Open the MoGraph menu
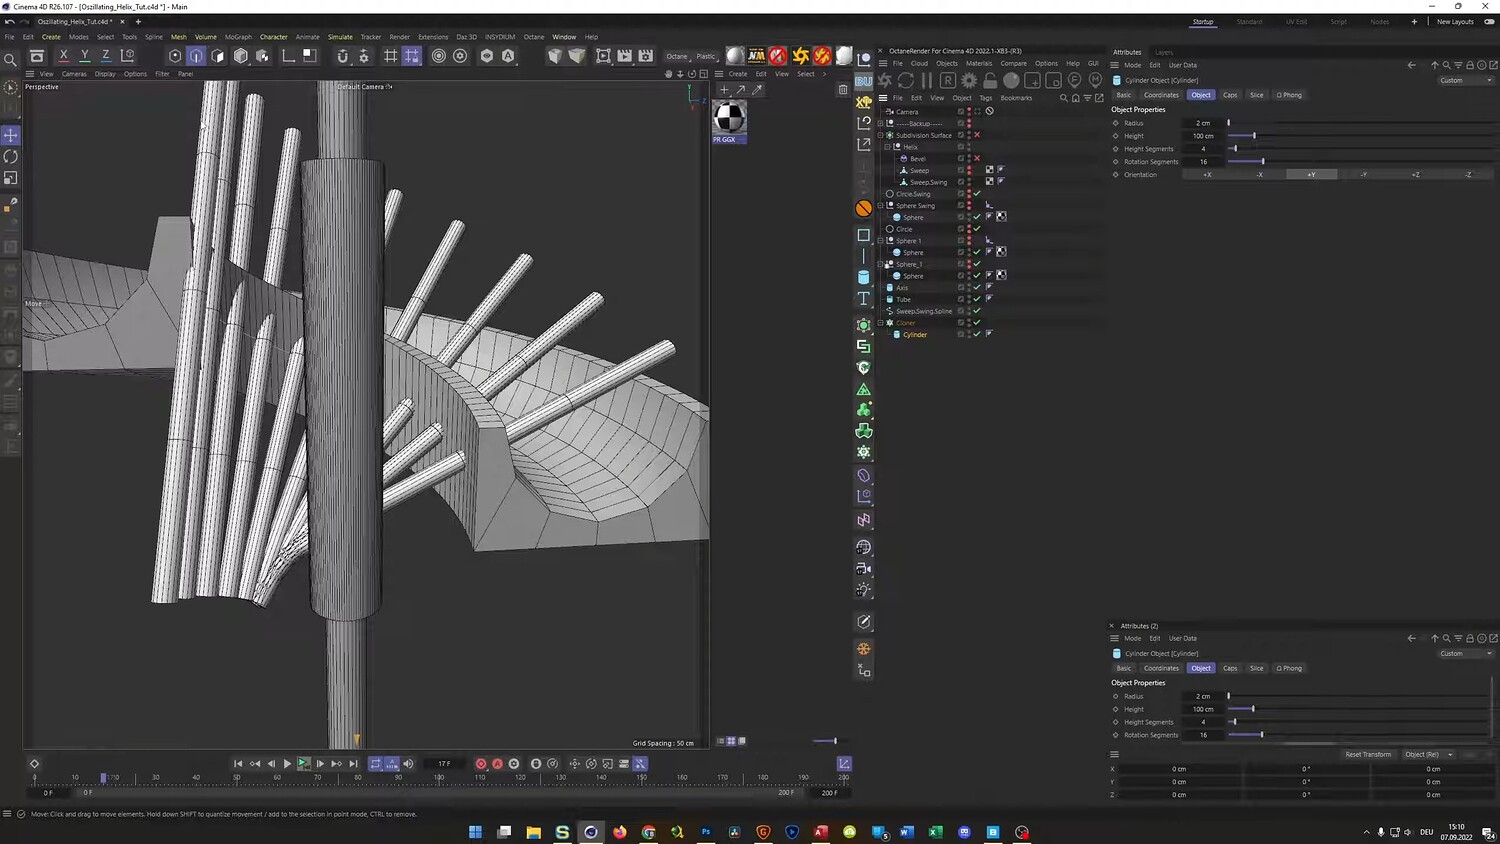The image size is (1500, 844). coord(238,37)
